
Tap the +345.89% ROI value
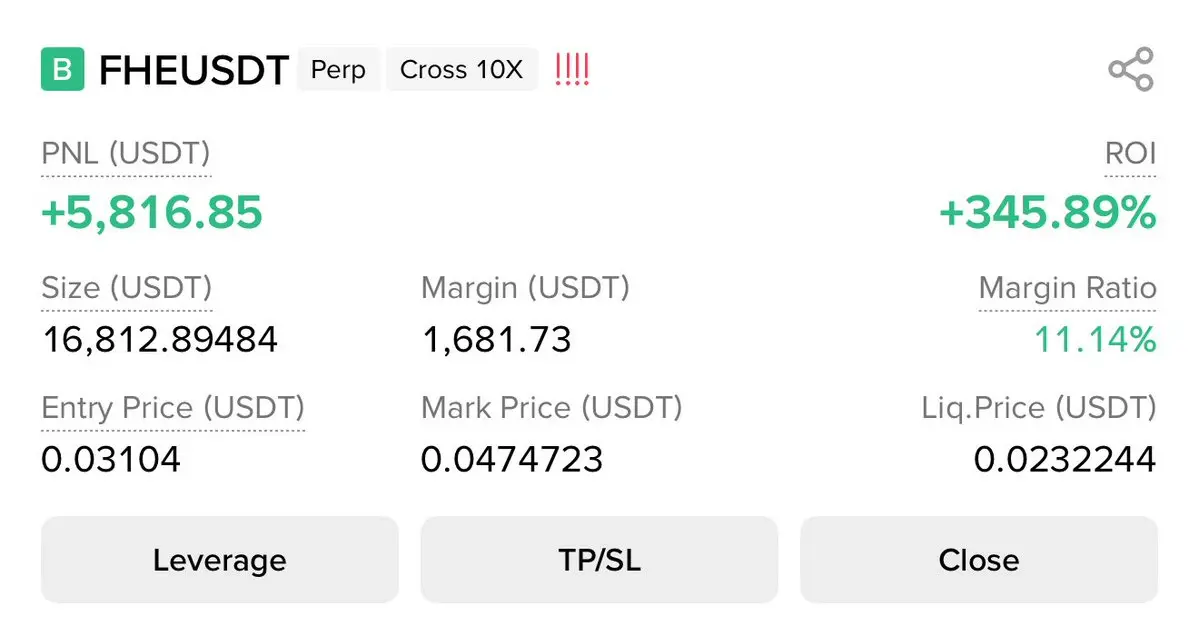1047,212
